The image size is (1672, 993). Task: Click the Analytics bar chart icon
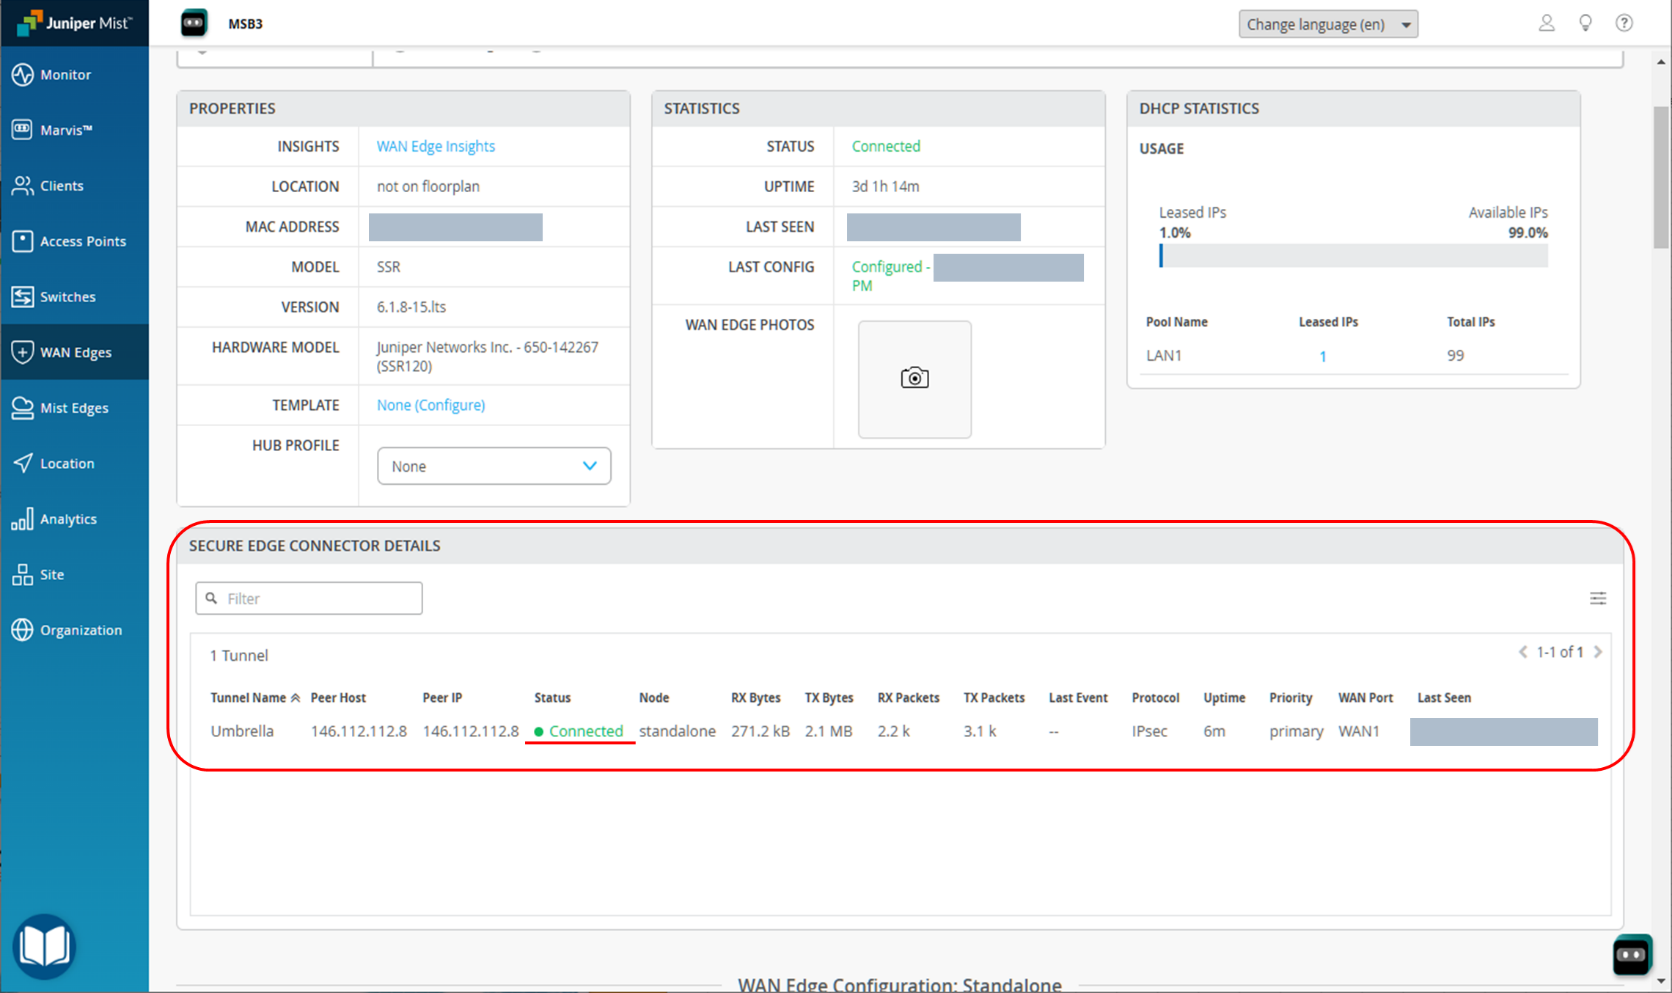coord(22,519)
